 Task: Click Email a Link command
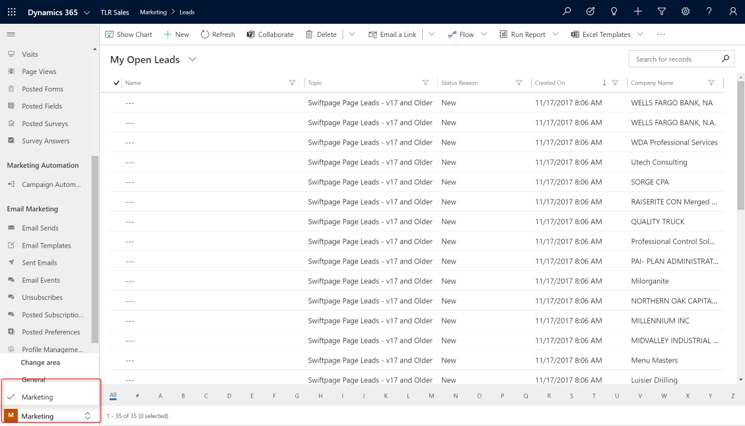coord(392,34)
